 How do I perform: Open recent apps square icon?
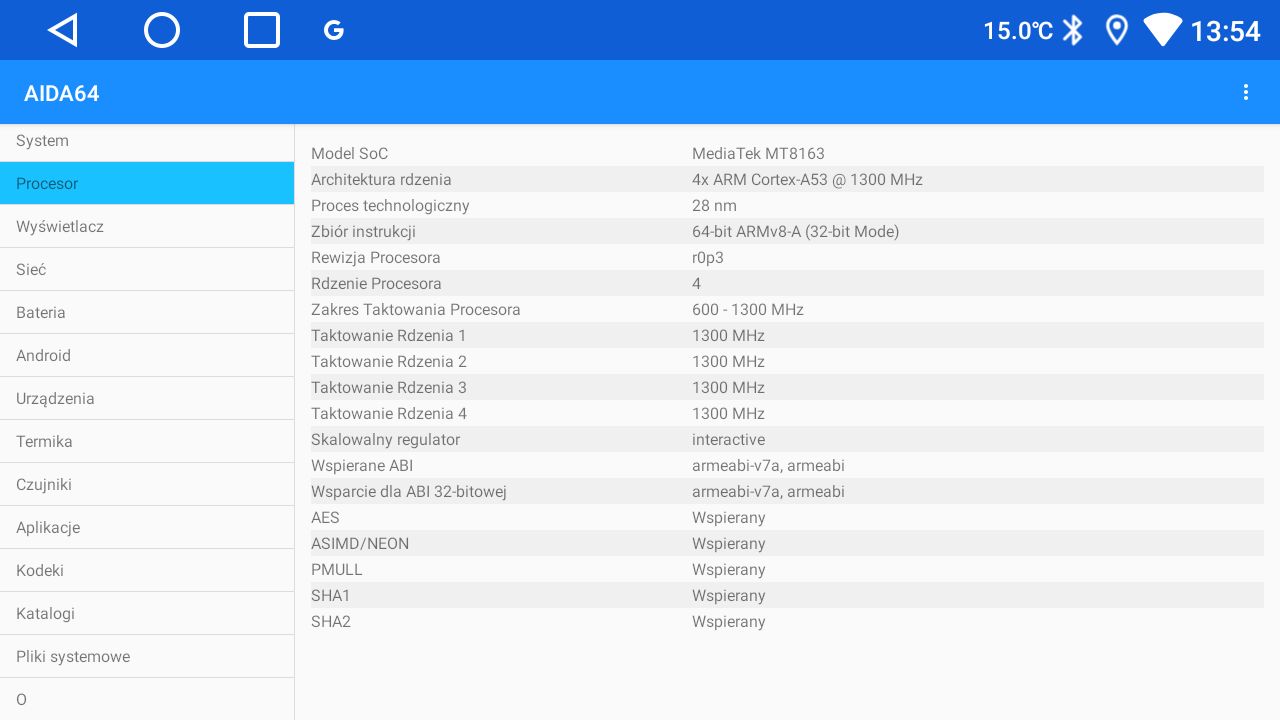(x=262, y=30)
